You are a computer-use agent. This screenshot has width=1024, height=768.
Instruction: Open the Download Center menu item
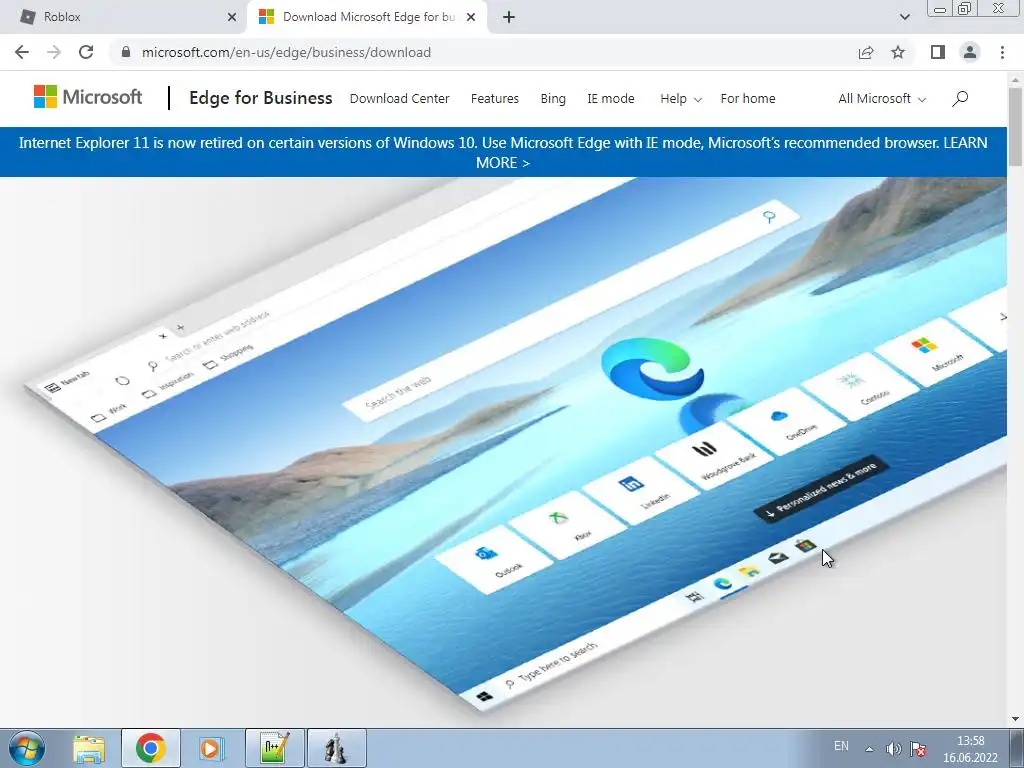400,99
